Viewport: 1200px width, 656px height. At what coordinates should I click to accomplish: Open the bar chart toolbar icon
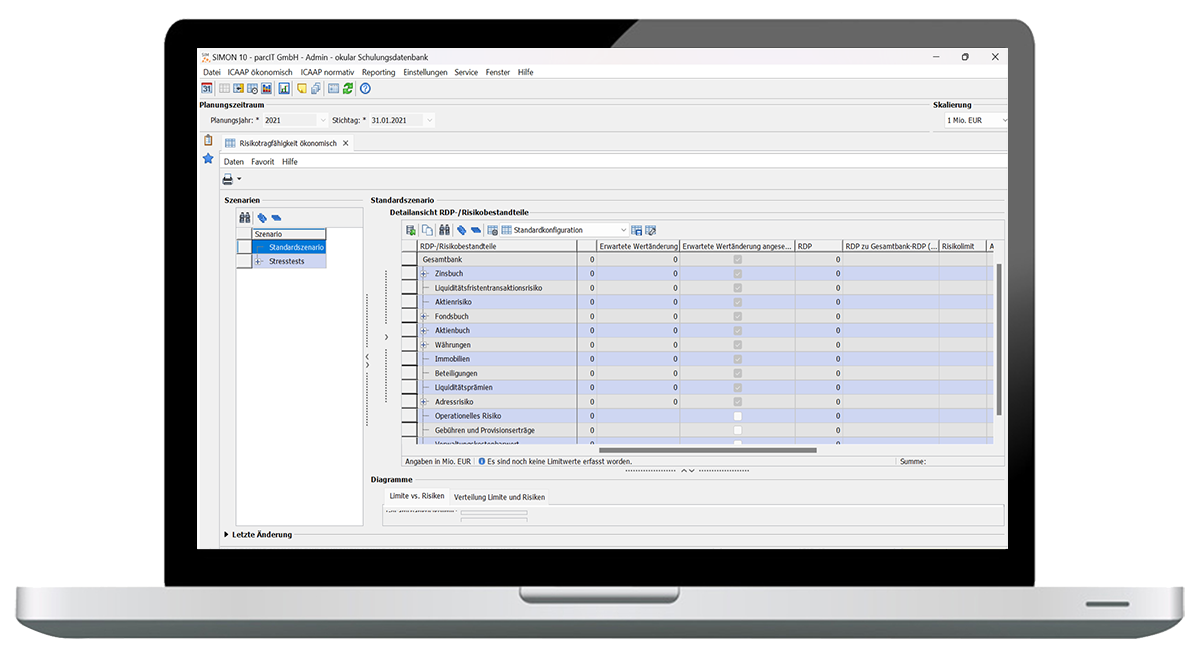[284, 89]
